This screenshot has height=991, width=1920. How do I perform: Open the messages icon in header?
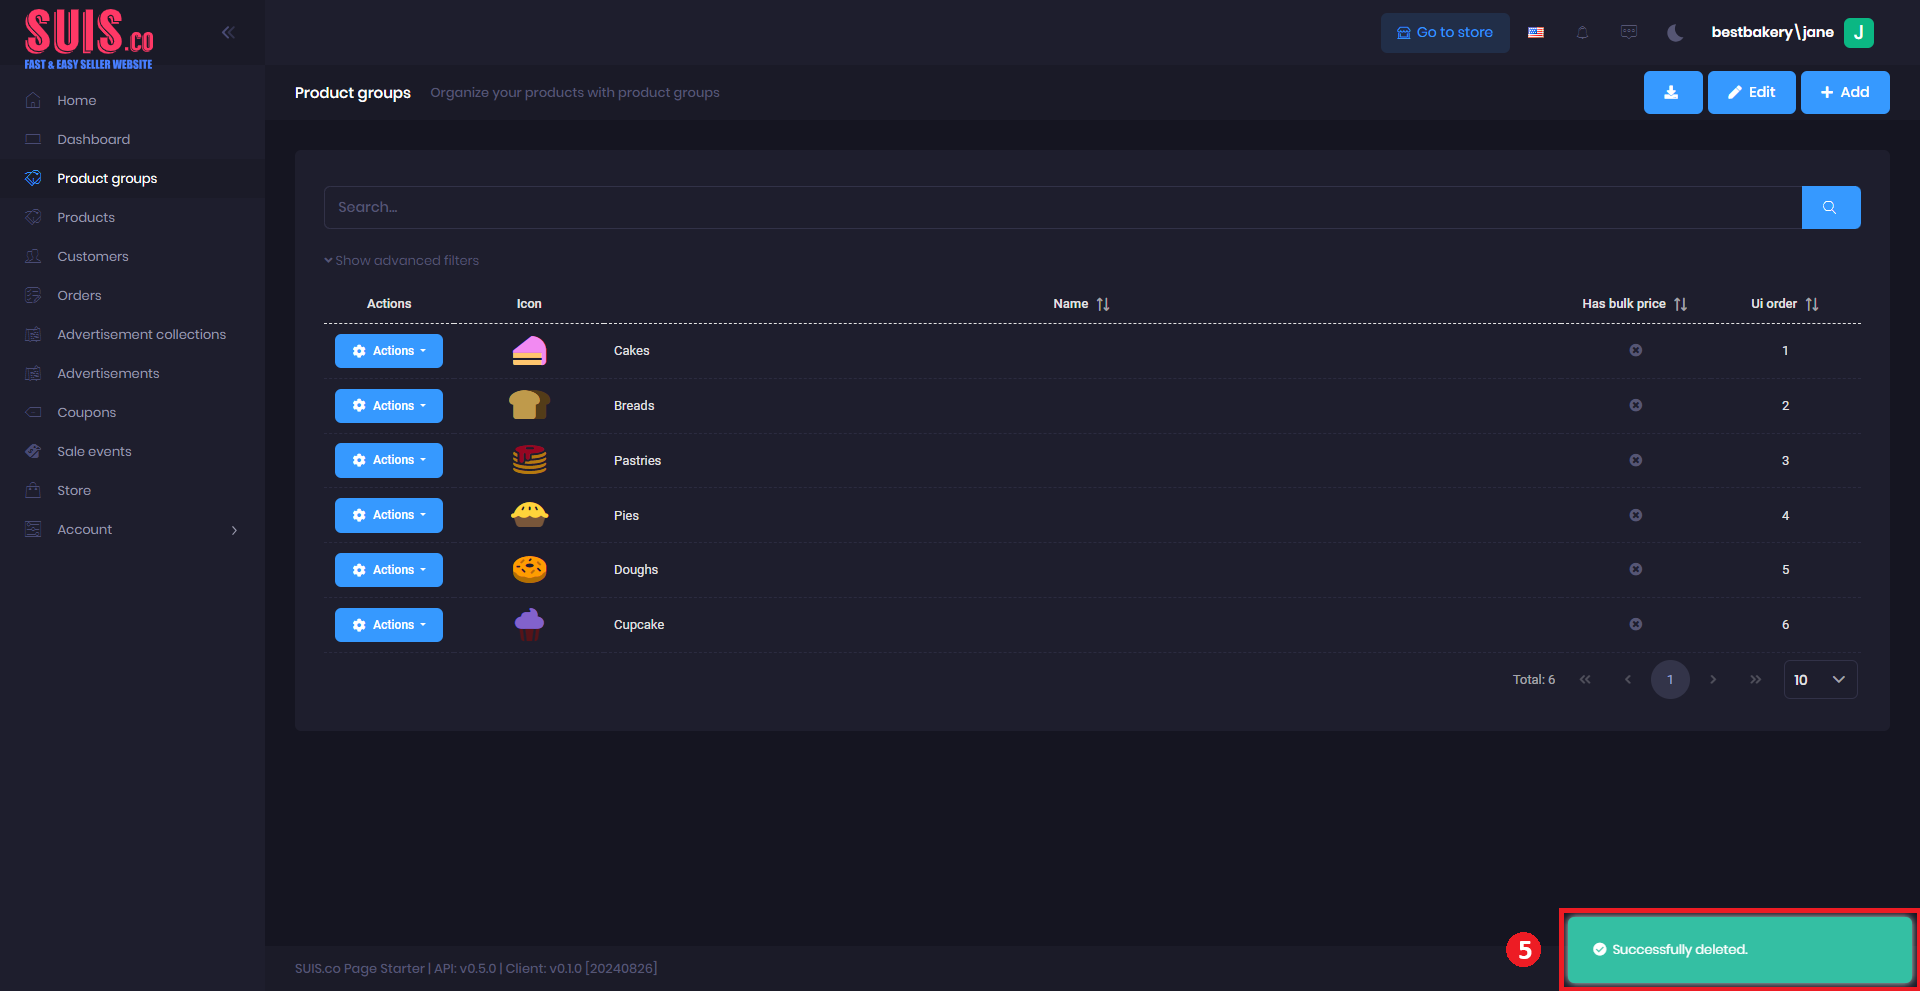pos(1629,32)
